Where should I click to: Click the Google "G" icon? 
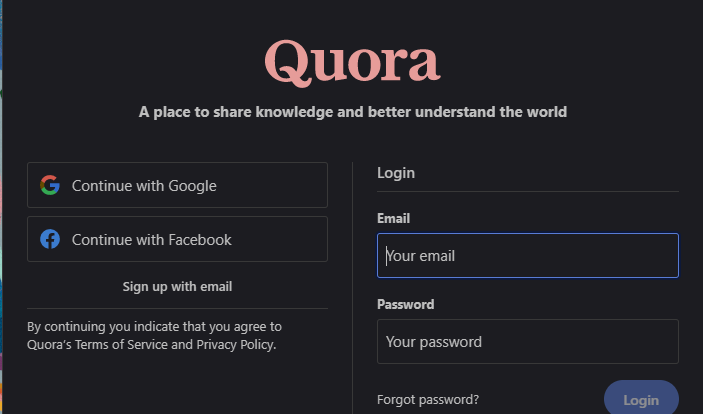coord(50,185)
